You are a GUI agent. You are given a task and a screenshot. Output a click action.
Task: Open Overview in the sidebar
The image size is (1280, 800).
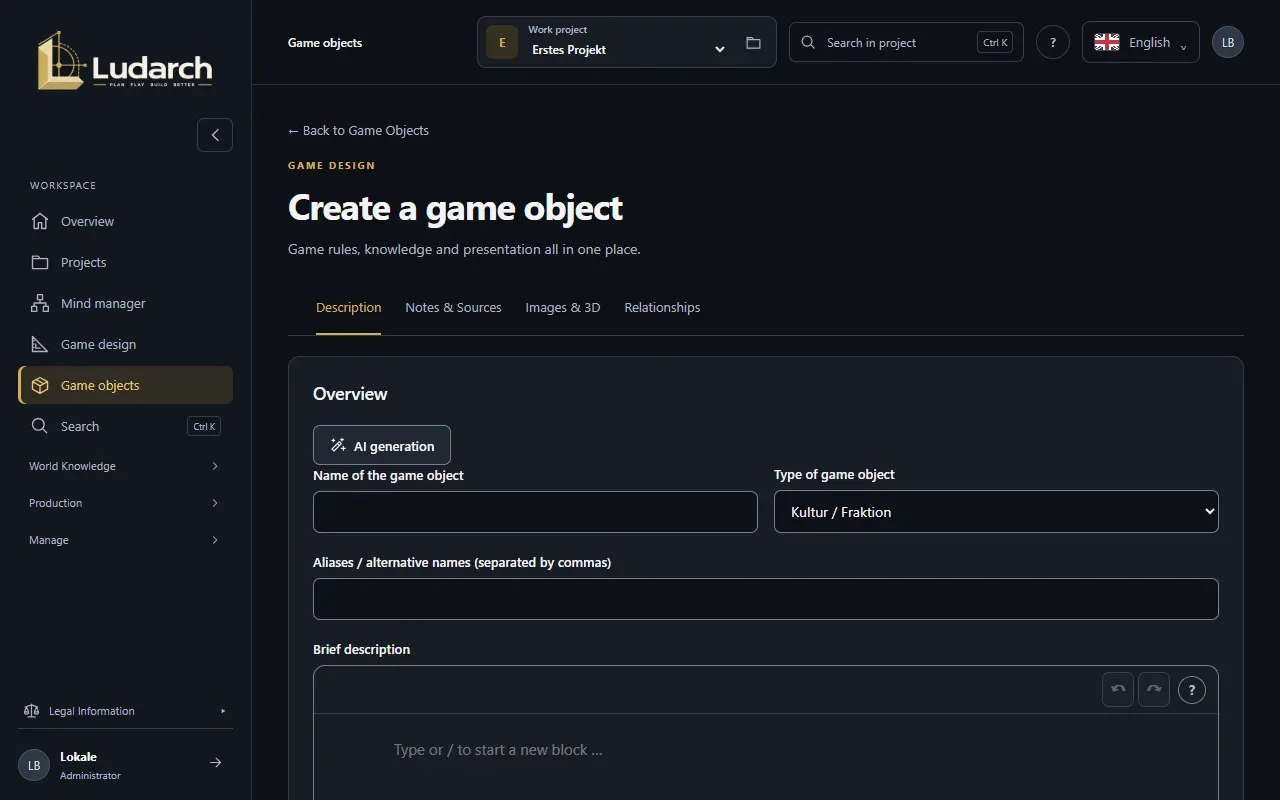tap(125, 221)
